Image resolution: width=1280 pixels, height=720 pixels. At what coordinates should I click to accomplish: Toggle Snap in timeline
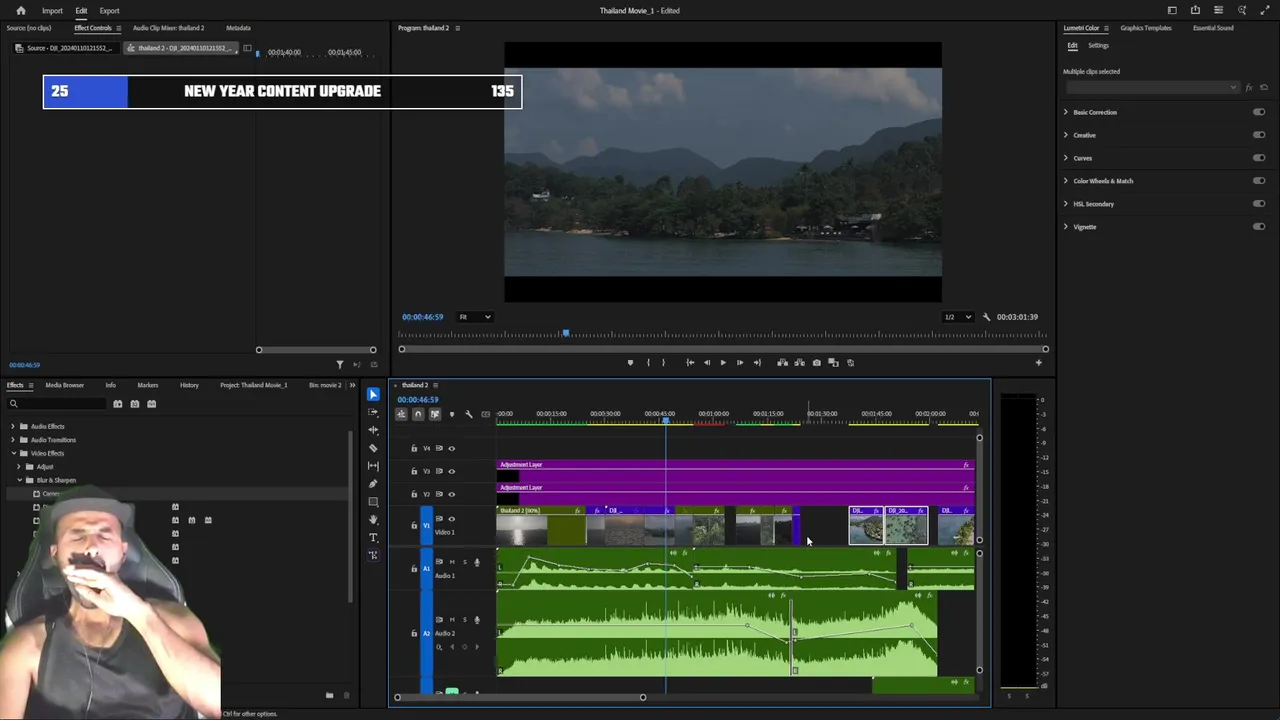point(418,414)
